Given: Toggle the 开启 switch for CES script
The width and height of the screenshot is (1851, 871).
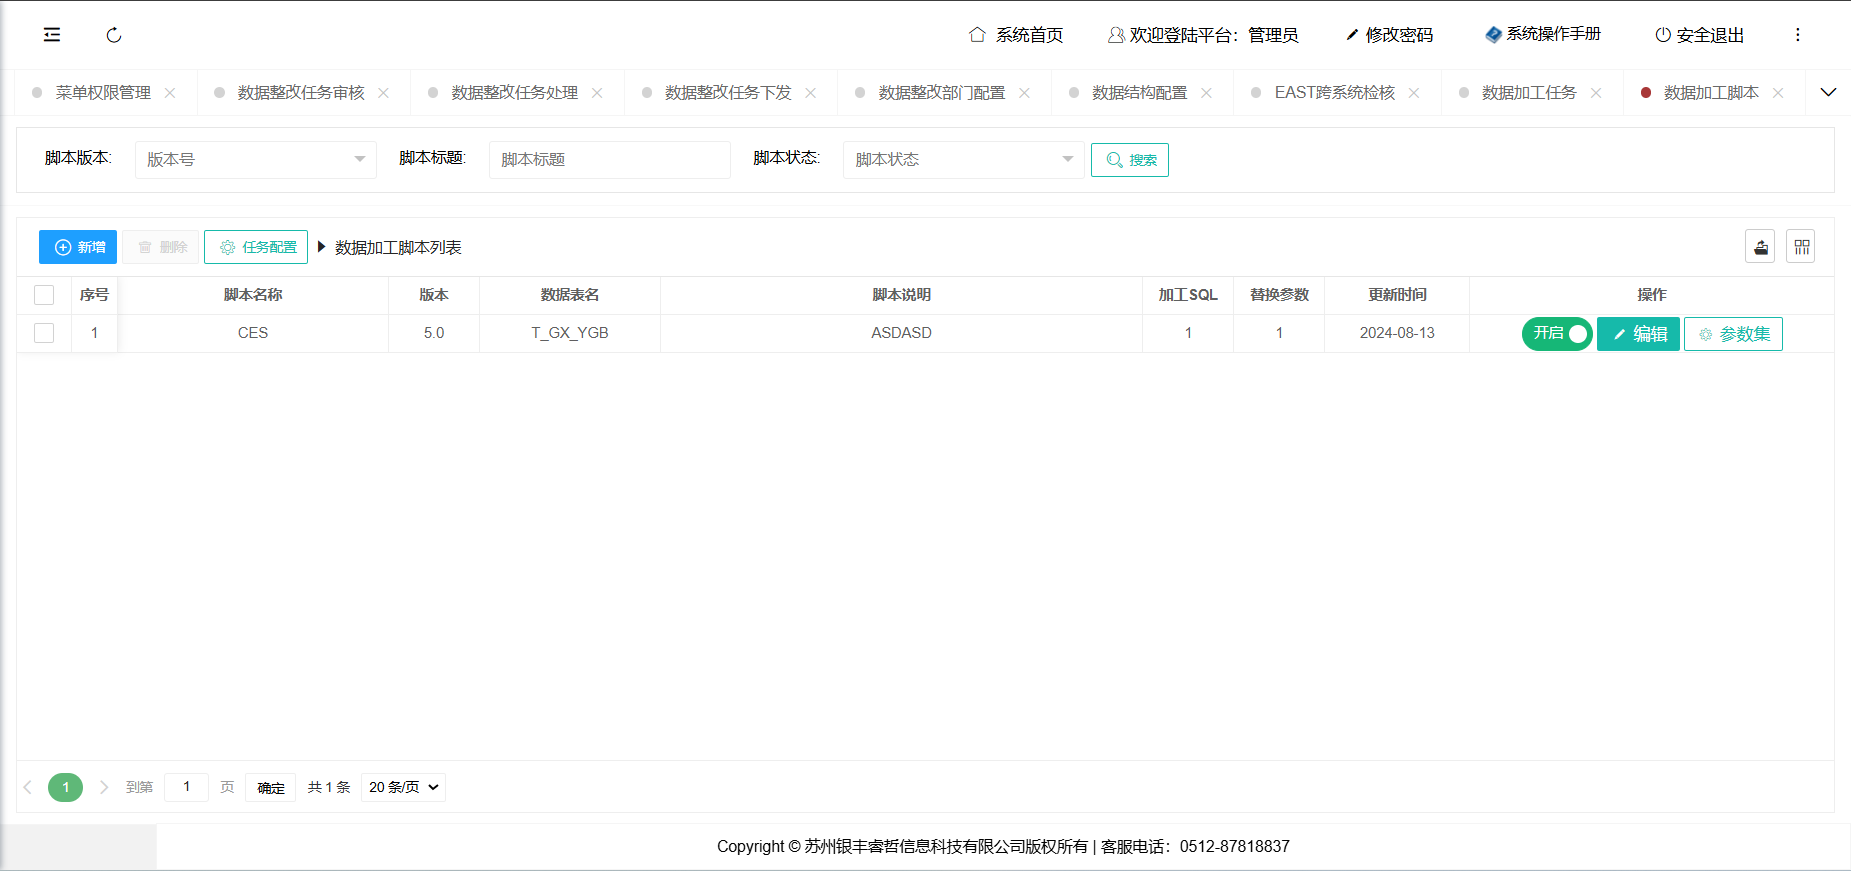Looking at the screenshot, I should click(x=1556, y=334).
